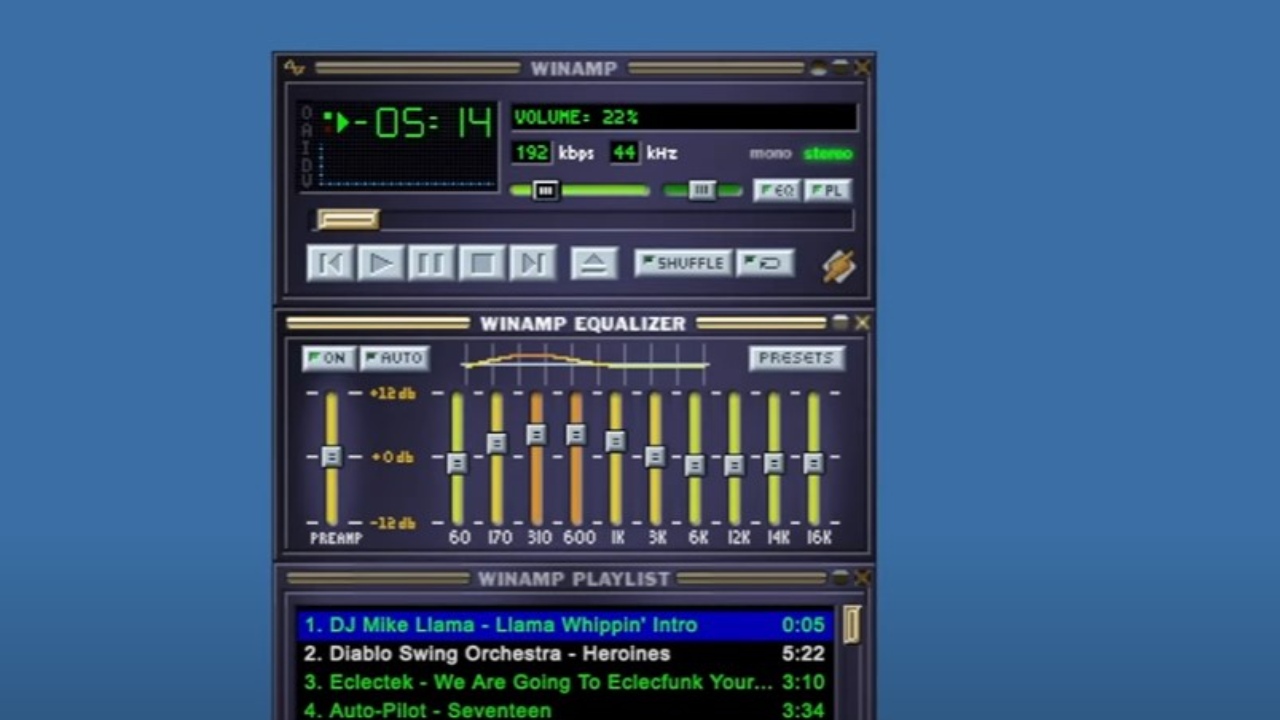Click the 5:22 duration of Heroines
This screenshot has width=1280, height=720.
pyautogui.click(x=803, y=654)
